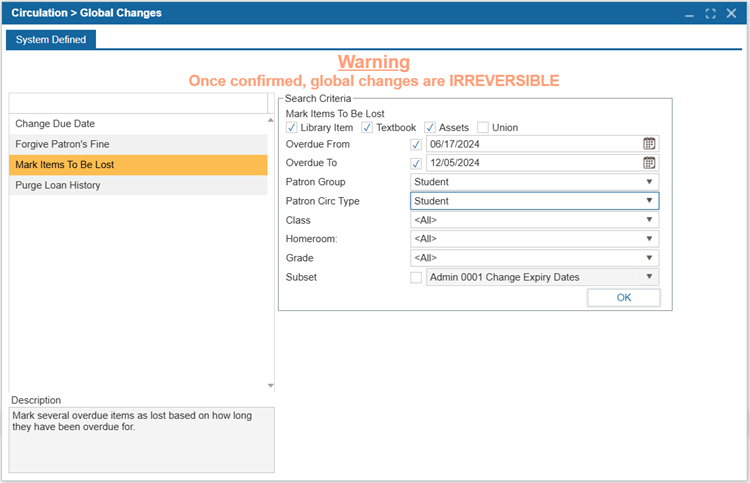
Task: Click the Patron Group label
Action: coord(315,182)
